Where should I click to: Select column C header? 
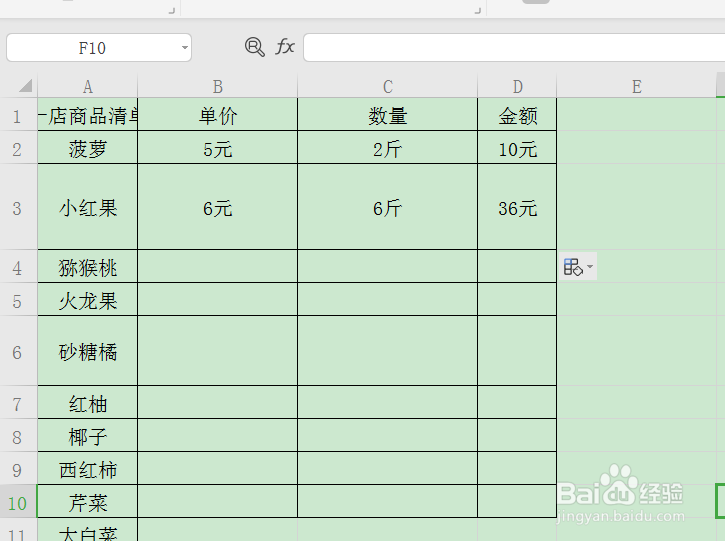point(387,86)
